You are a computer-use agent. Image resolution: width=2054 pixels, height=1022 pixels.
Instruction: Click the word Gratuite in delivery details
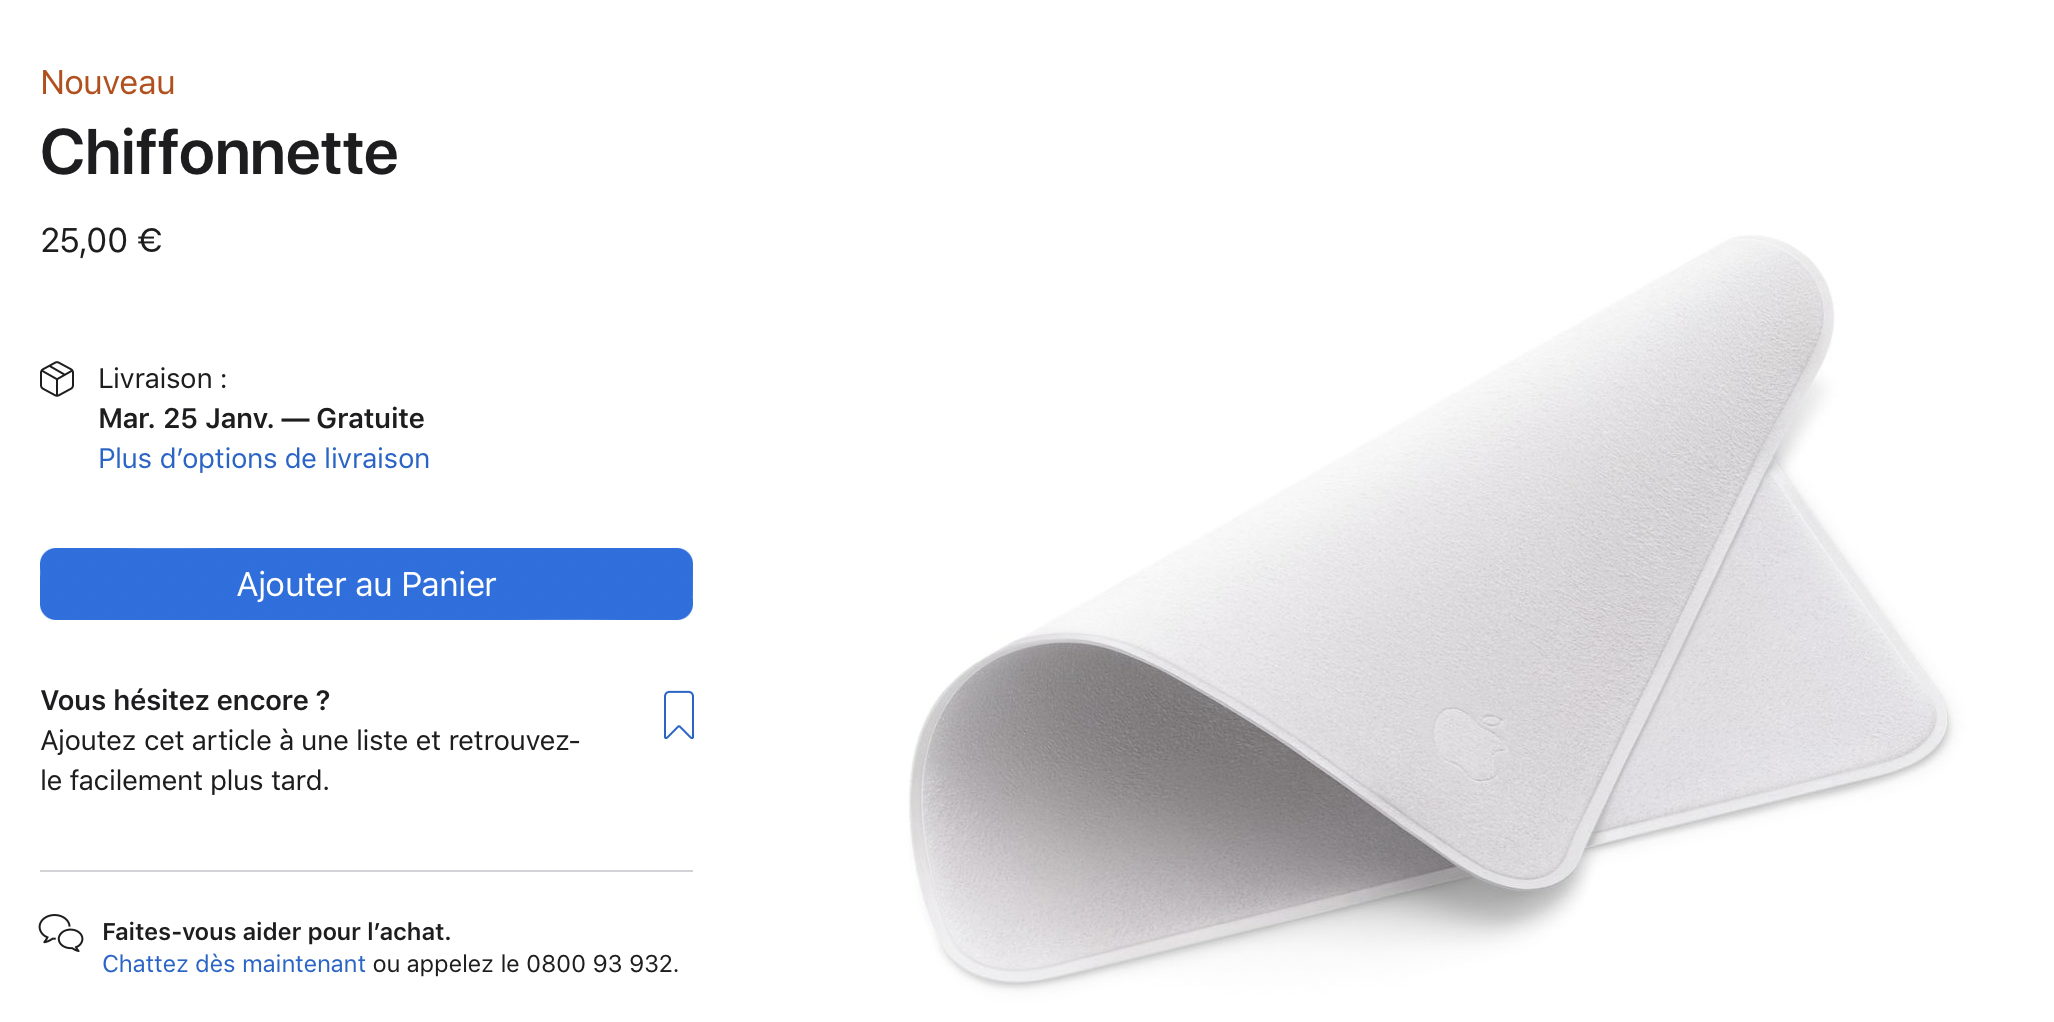[x=370, y=418]
